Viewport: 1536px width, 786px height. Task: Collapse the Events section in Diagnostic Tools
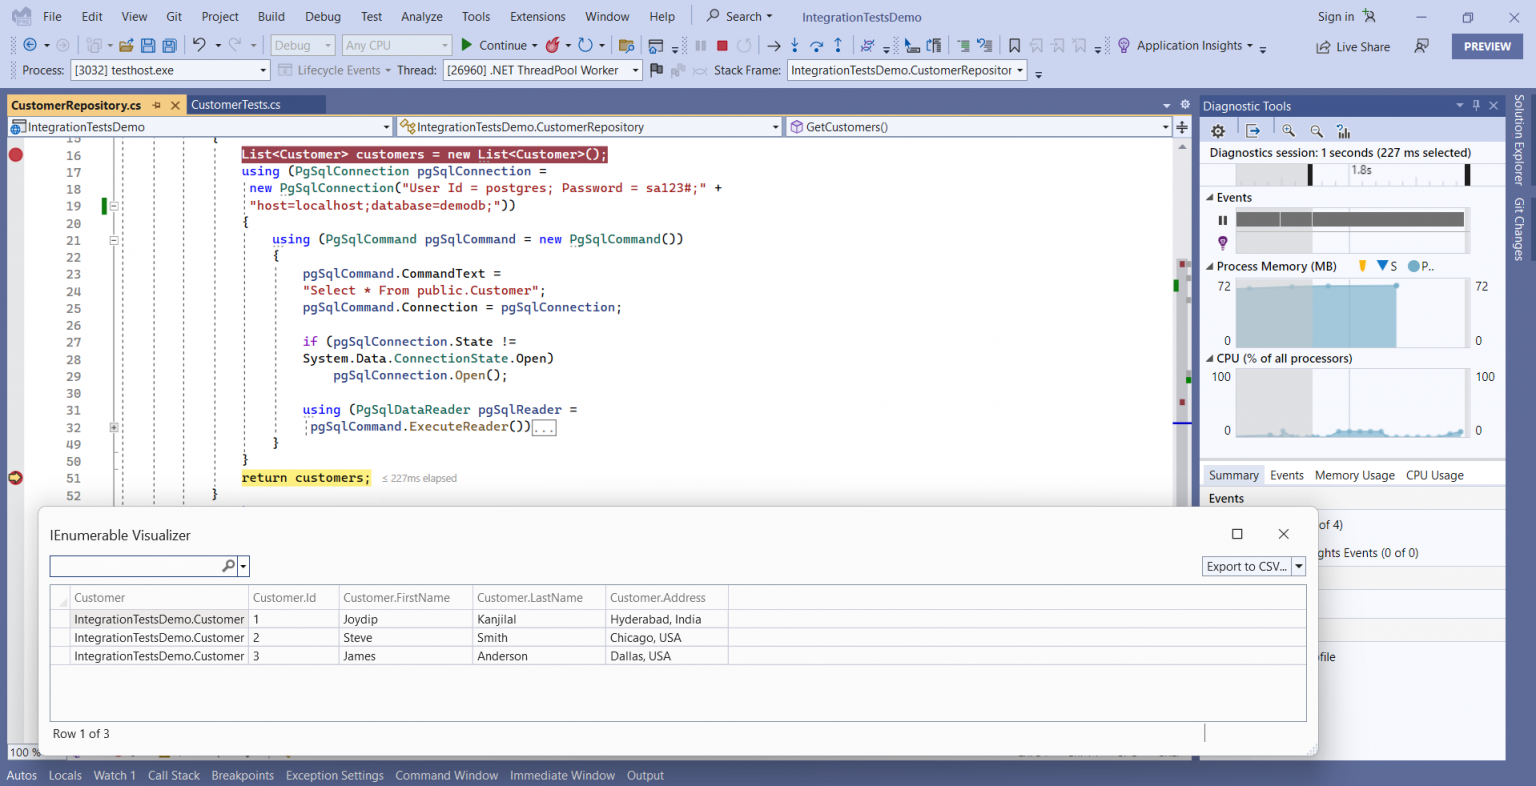pos(1209,198)
